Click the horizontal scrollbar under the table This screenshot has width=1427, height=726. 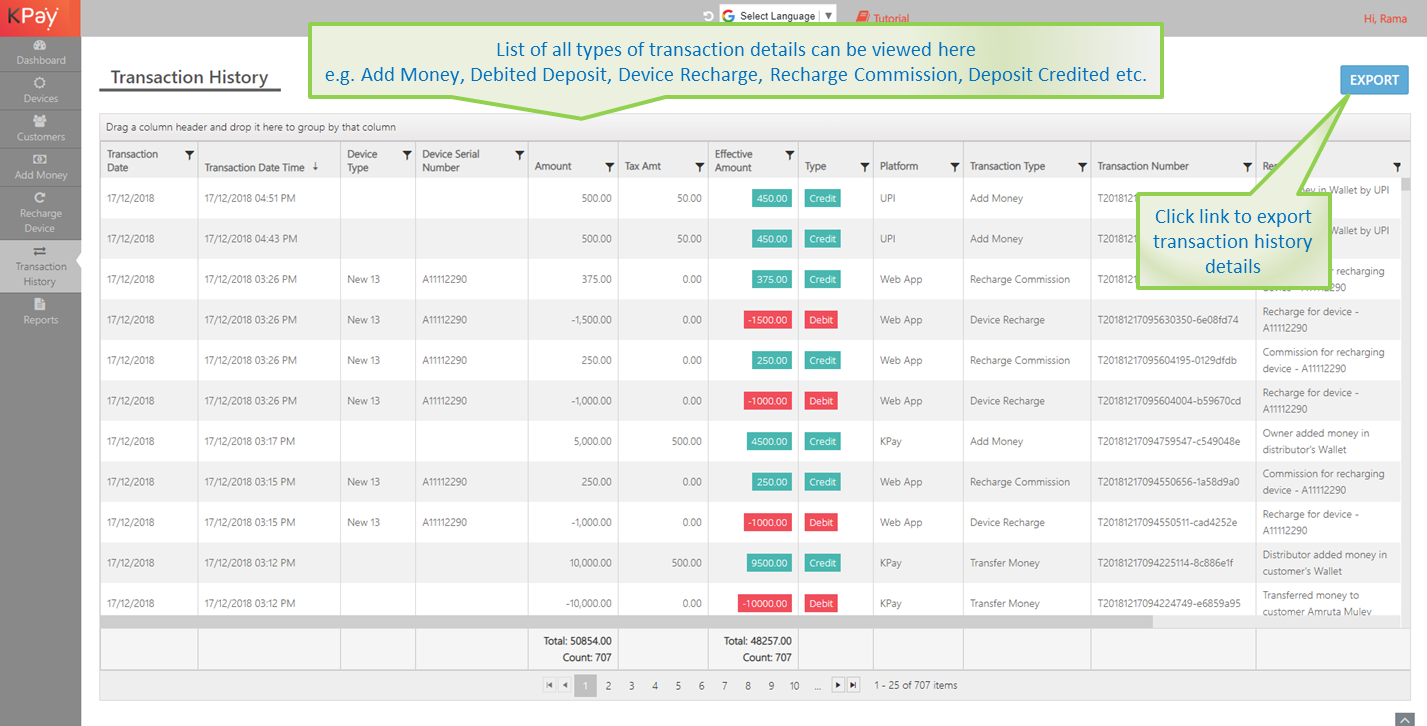pos(626,622)
